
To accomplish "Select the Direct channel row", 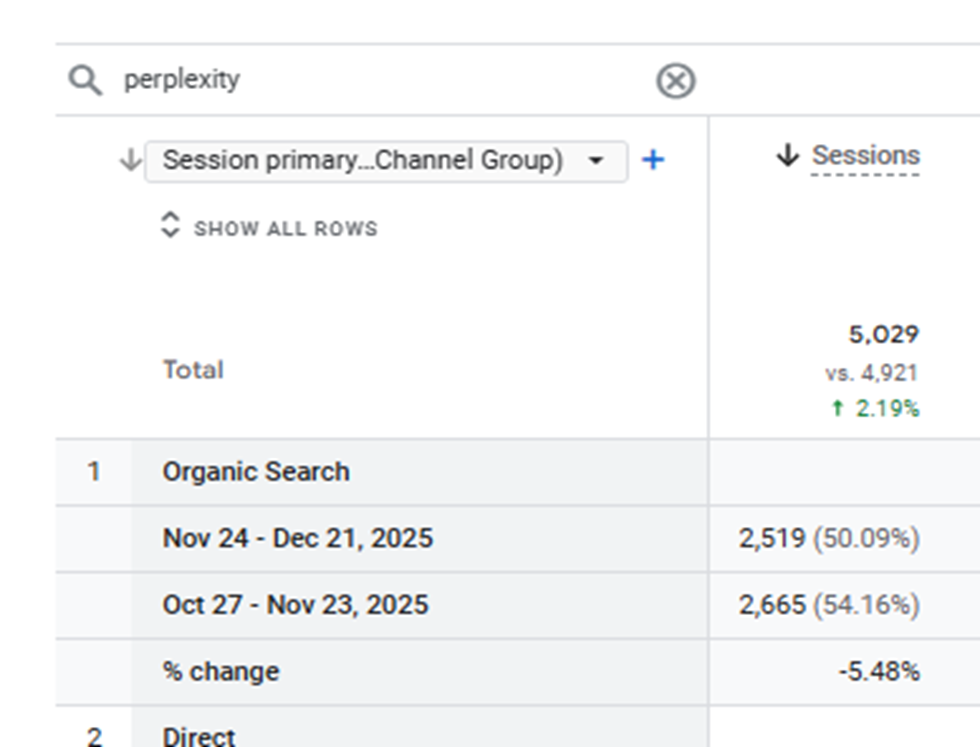I will coord(199,736).
